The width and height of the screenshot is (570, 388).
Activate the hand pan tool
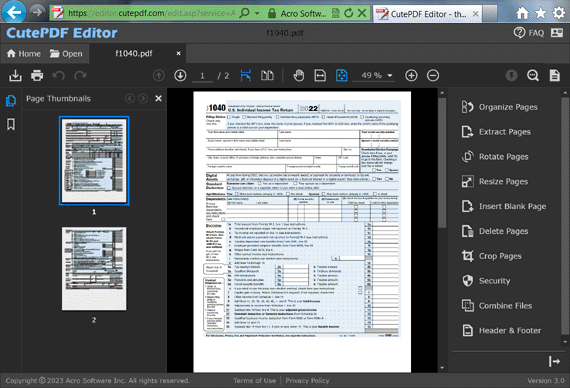(299, 76)
